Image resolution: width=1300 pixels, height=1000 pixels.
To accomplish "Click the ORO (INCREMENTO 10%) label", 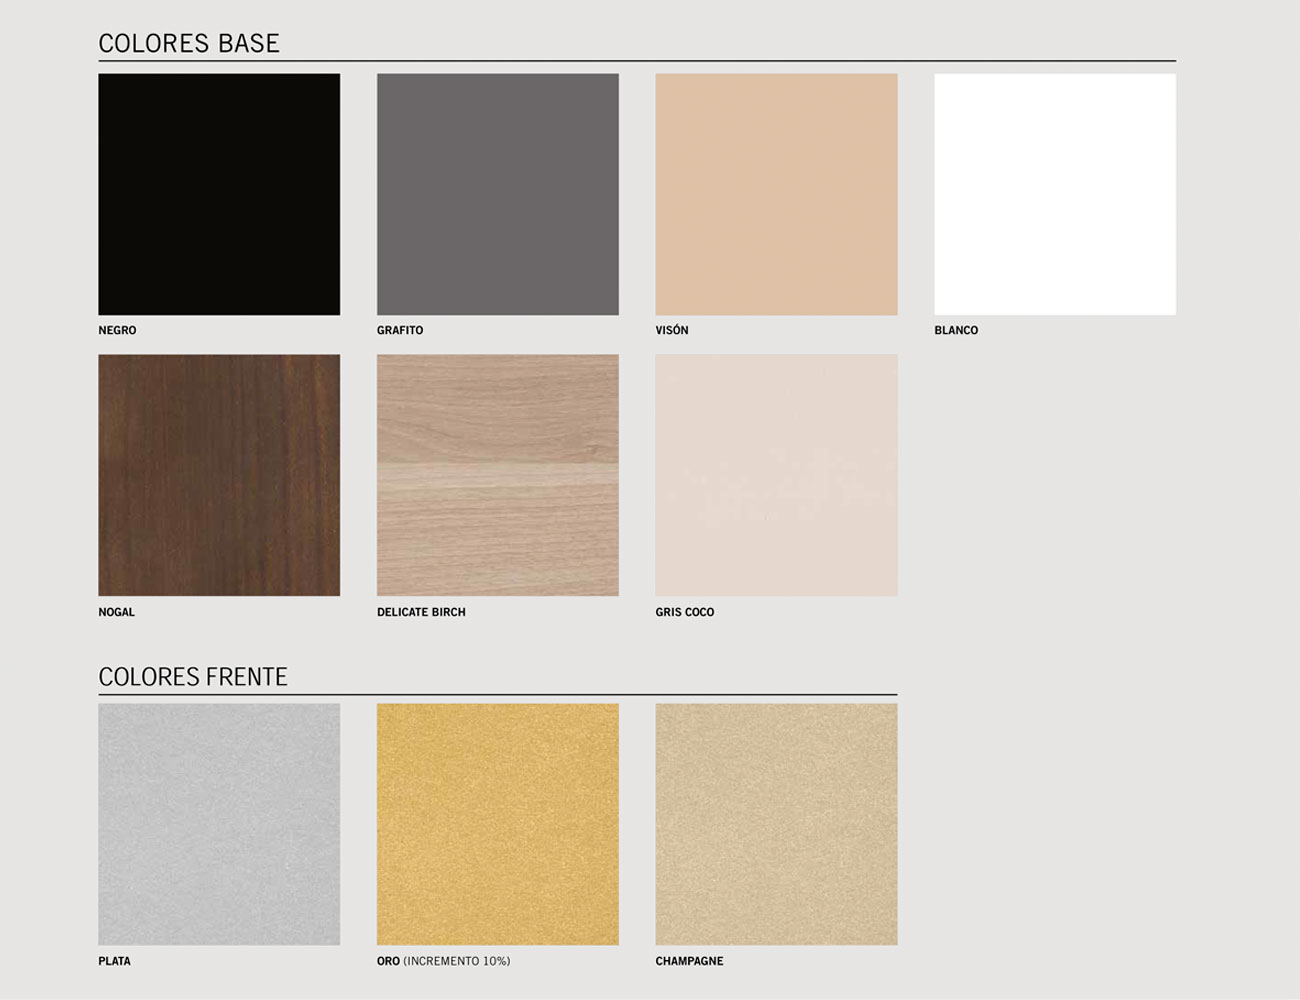I will point(443,961).
